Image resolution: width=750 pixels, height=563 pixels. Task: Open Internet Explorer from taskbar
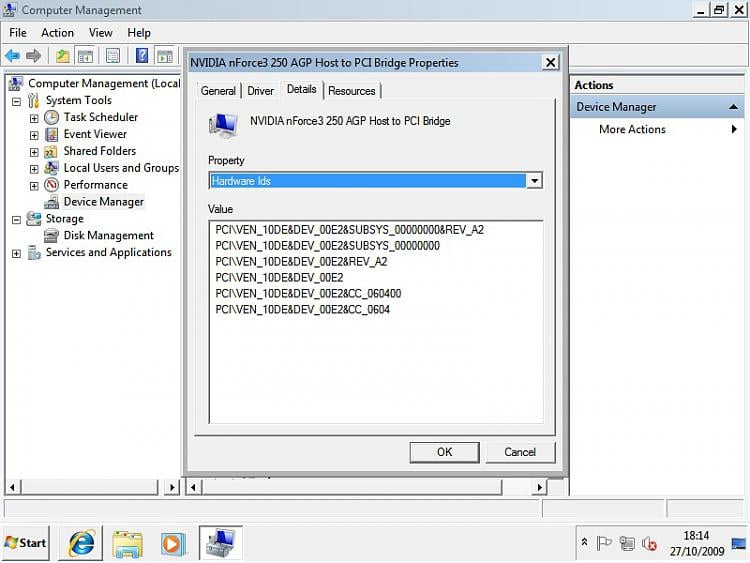tap(80, 543)
